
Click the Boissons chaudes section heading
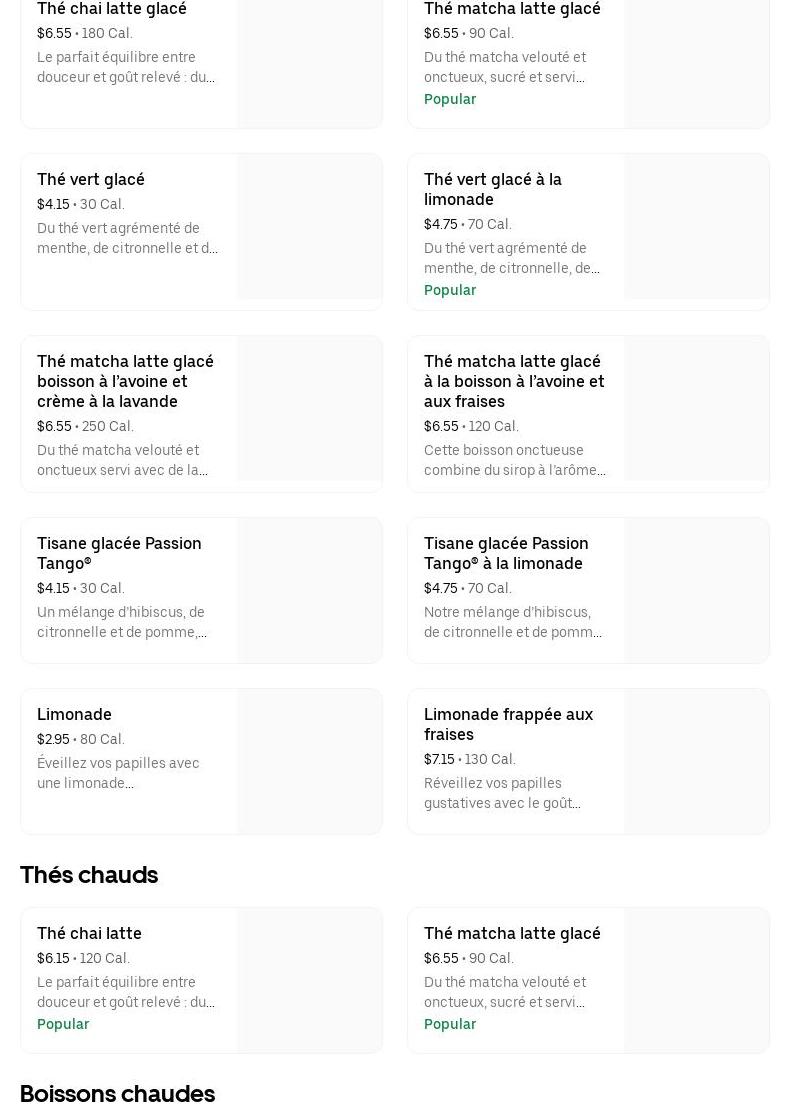[x=117, y=1093]
